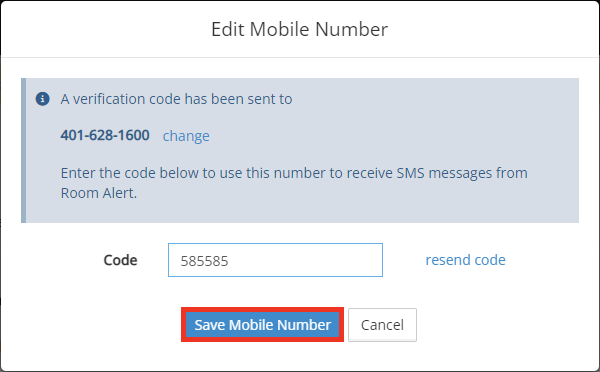Select the phone number 401-628-1600 text
600x372 pixels.
[x=105, y=135]
